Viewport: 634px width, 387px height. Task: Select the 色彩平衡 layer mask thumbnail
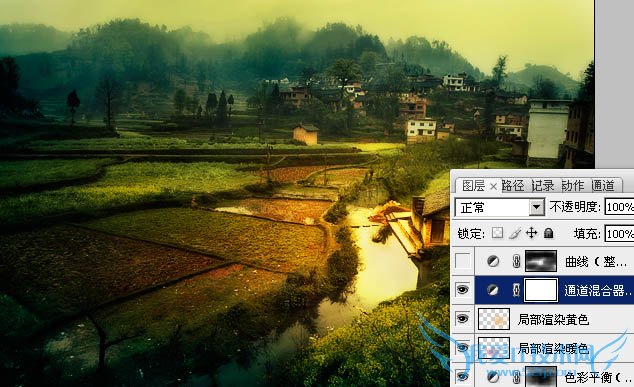[x=541, y=376]
